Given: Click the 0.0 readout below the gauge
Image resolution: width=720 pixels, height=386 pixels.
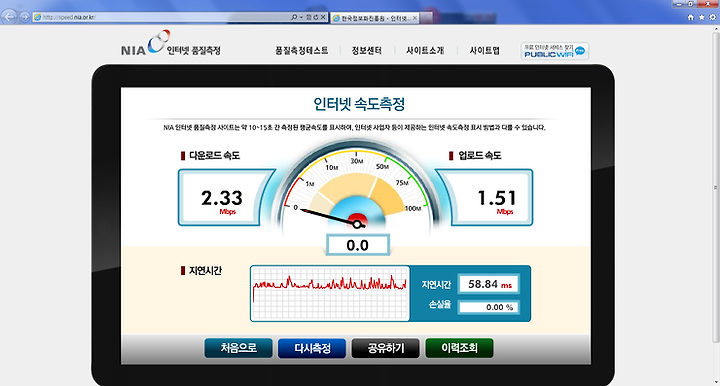Looking at the screenshot, I should pyautogui.click(x=358, y=245).
